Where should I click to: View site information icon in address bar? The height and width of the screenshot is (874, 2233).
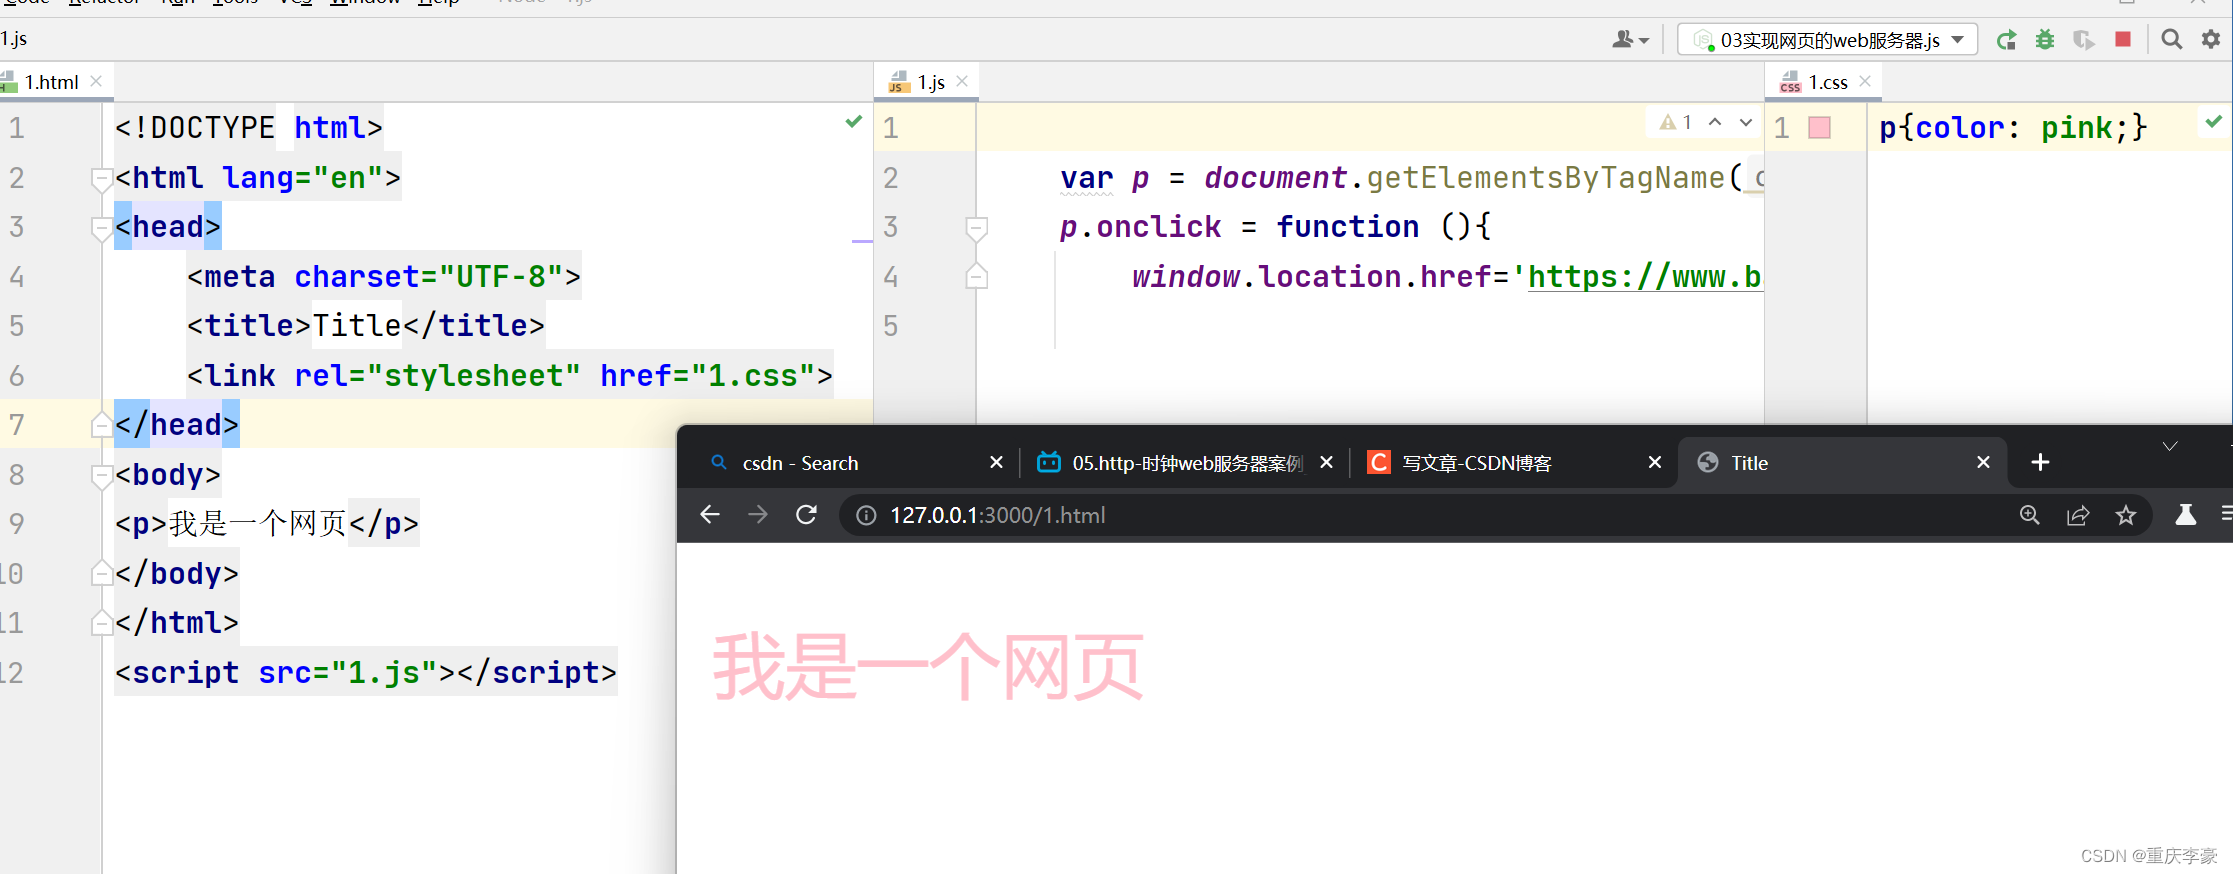coord(866,515)
